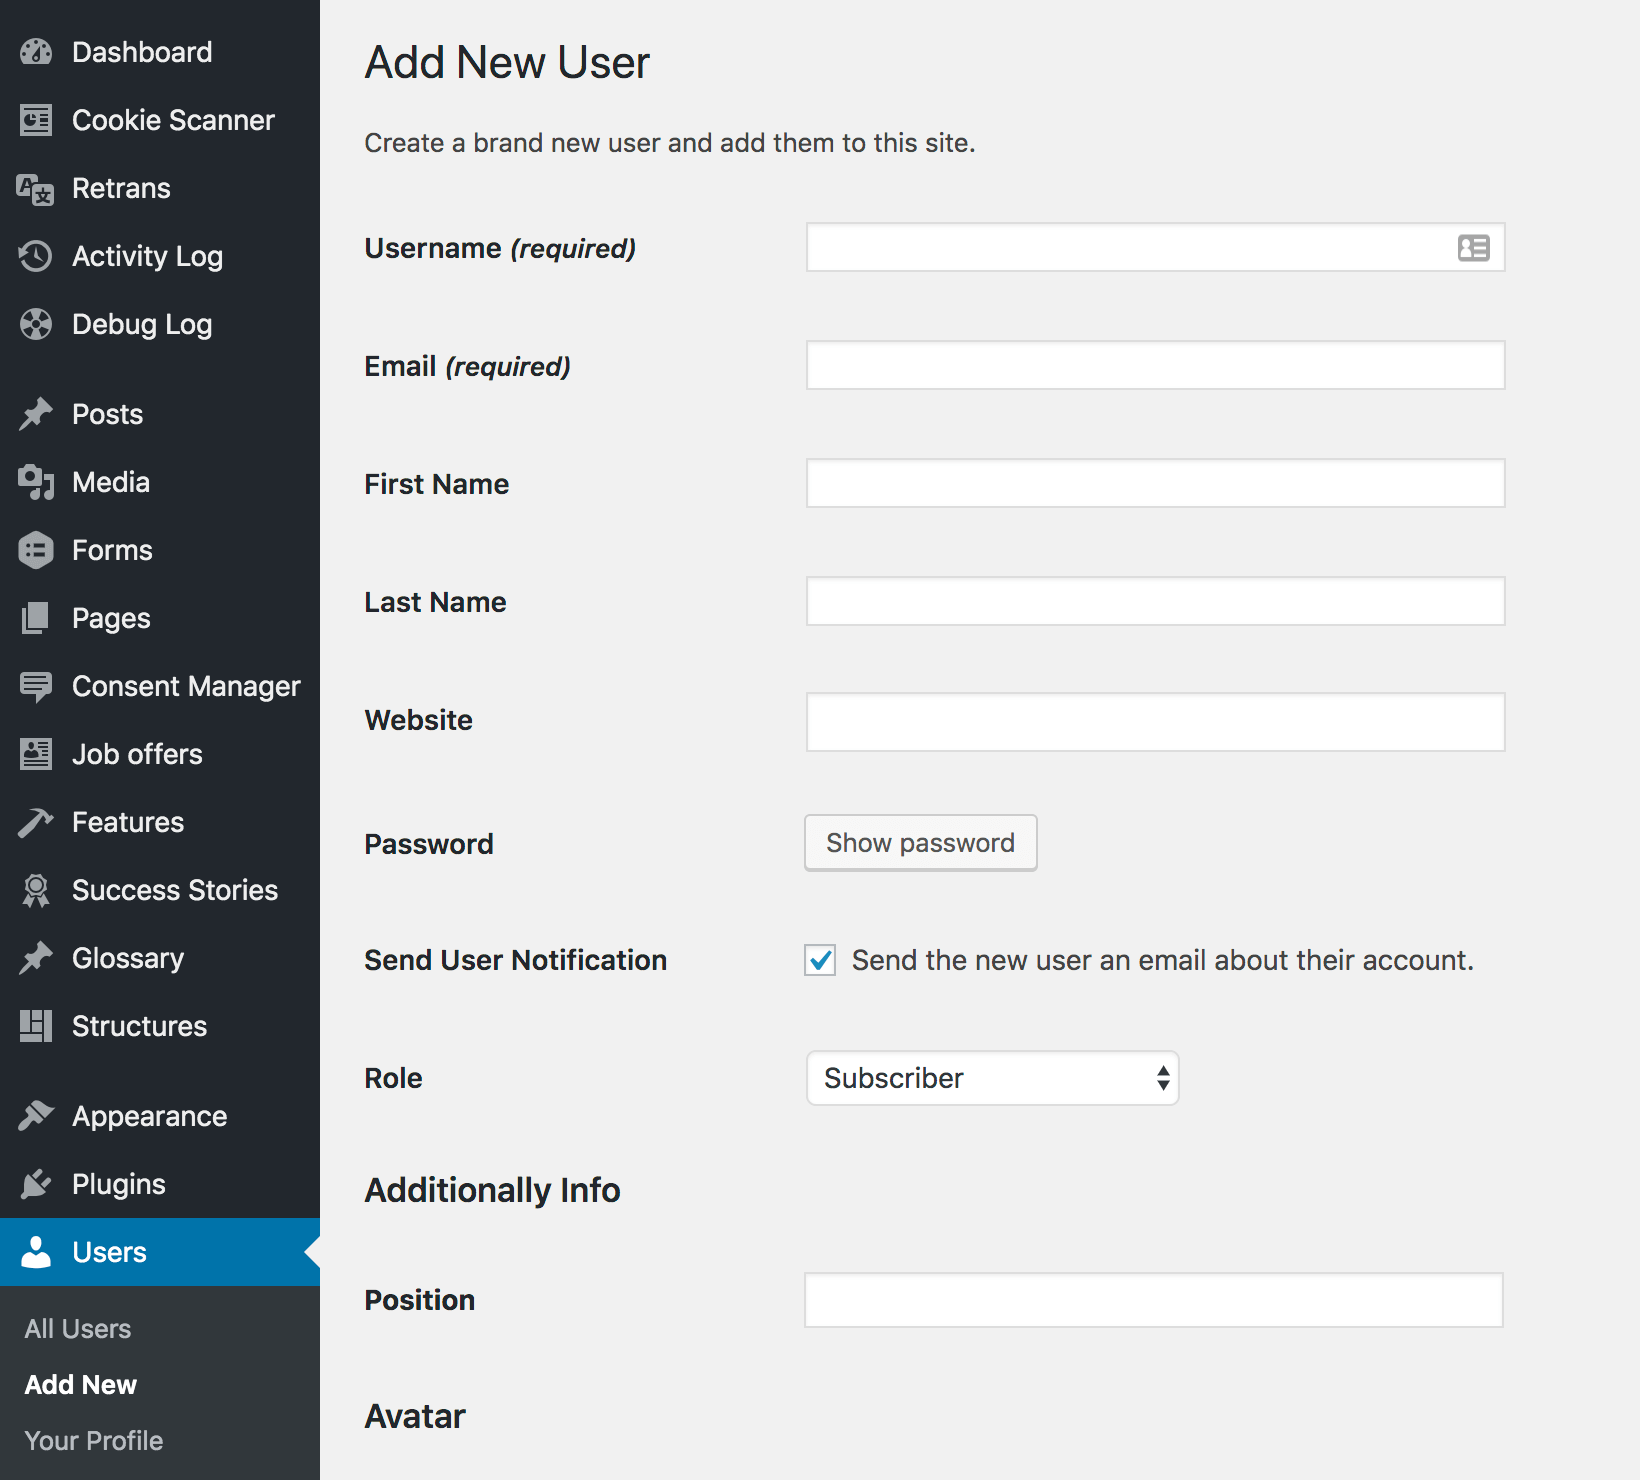Viewport: 1640px width, 1480px height.
Task: Open Activity Log clock icon
Action: tap(36, 256)
